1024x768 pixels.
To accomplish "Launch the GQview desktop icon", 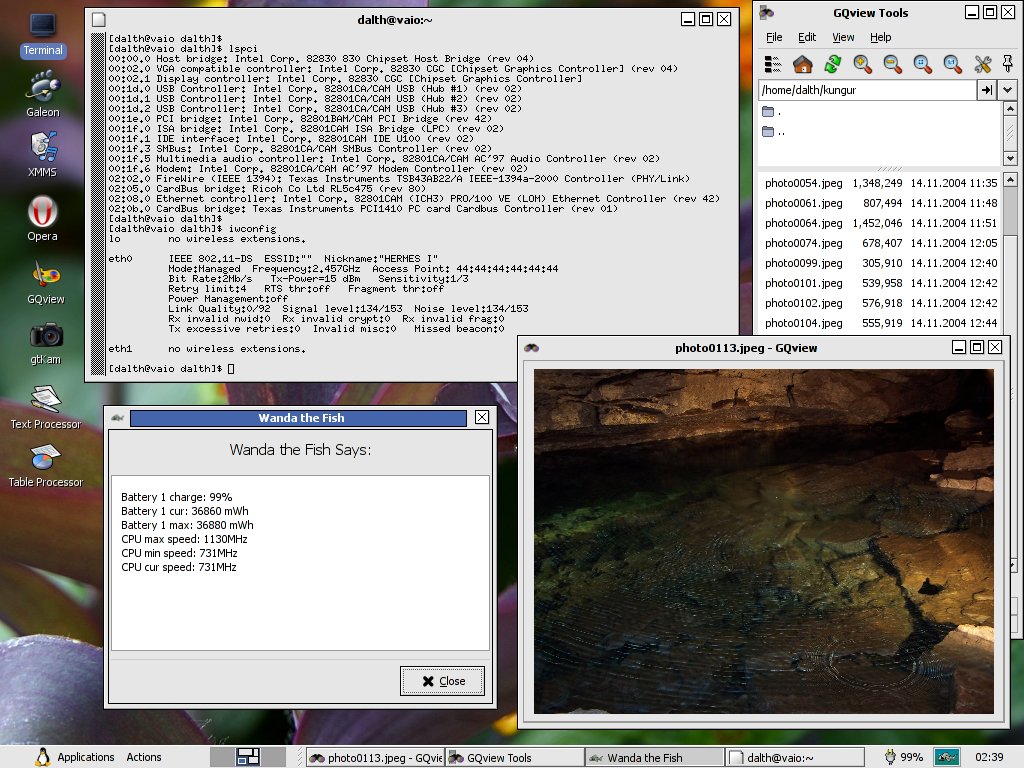I will click(x=46, y=283).
